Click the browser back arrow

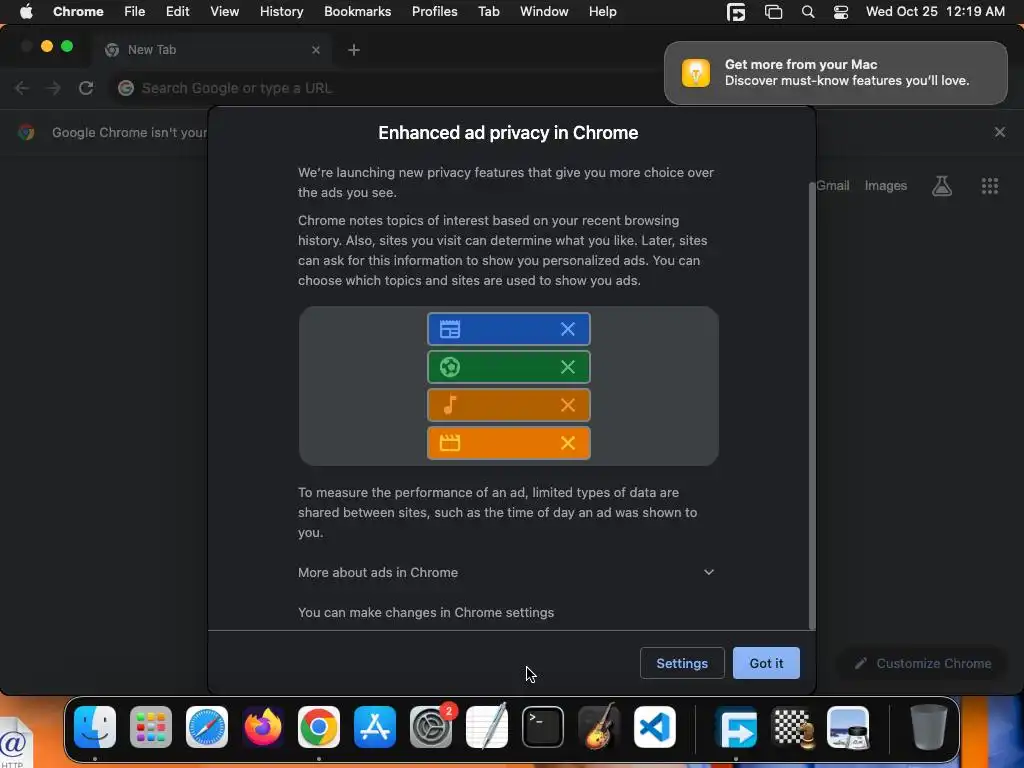coord(22,88)
